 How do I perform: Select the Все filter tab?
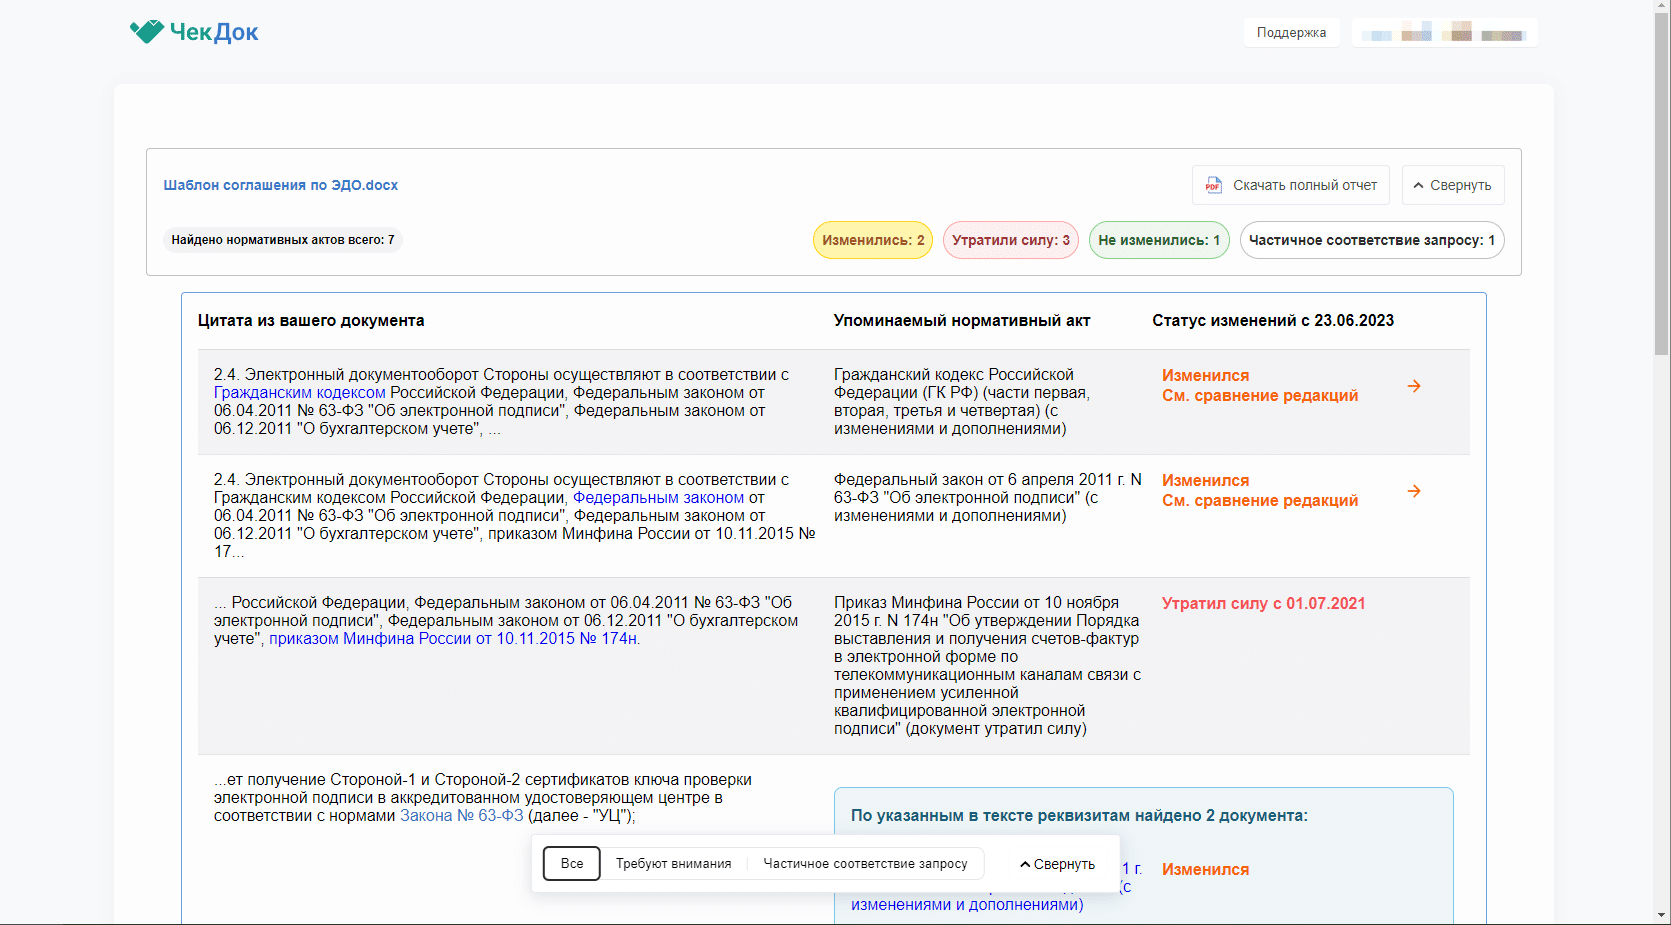click(x=572, y=863)
